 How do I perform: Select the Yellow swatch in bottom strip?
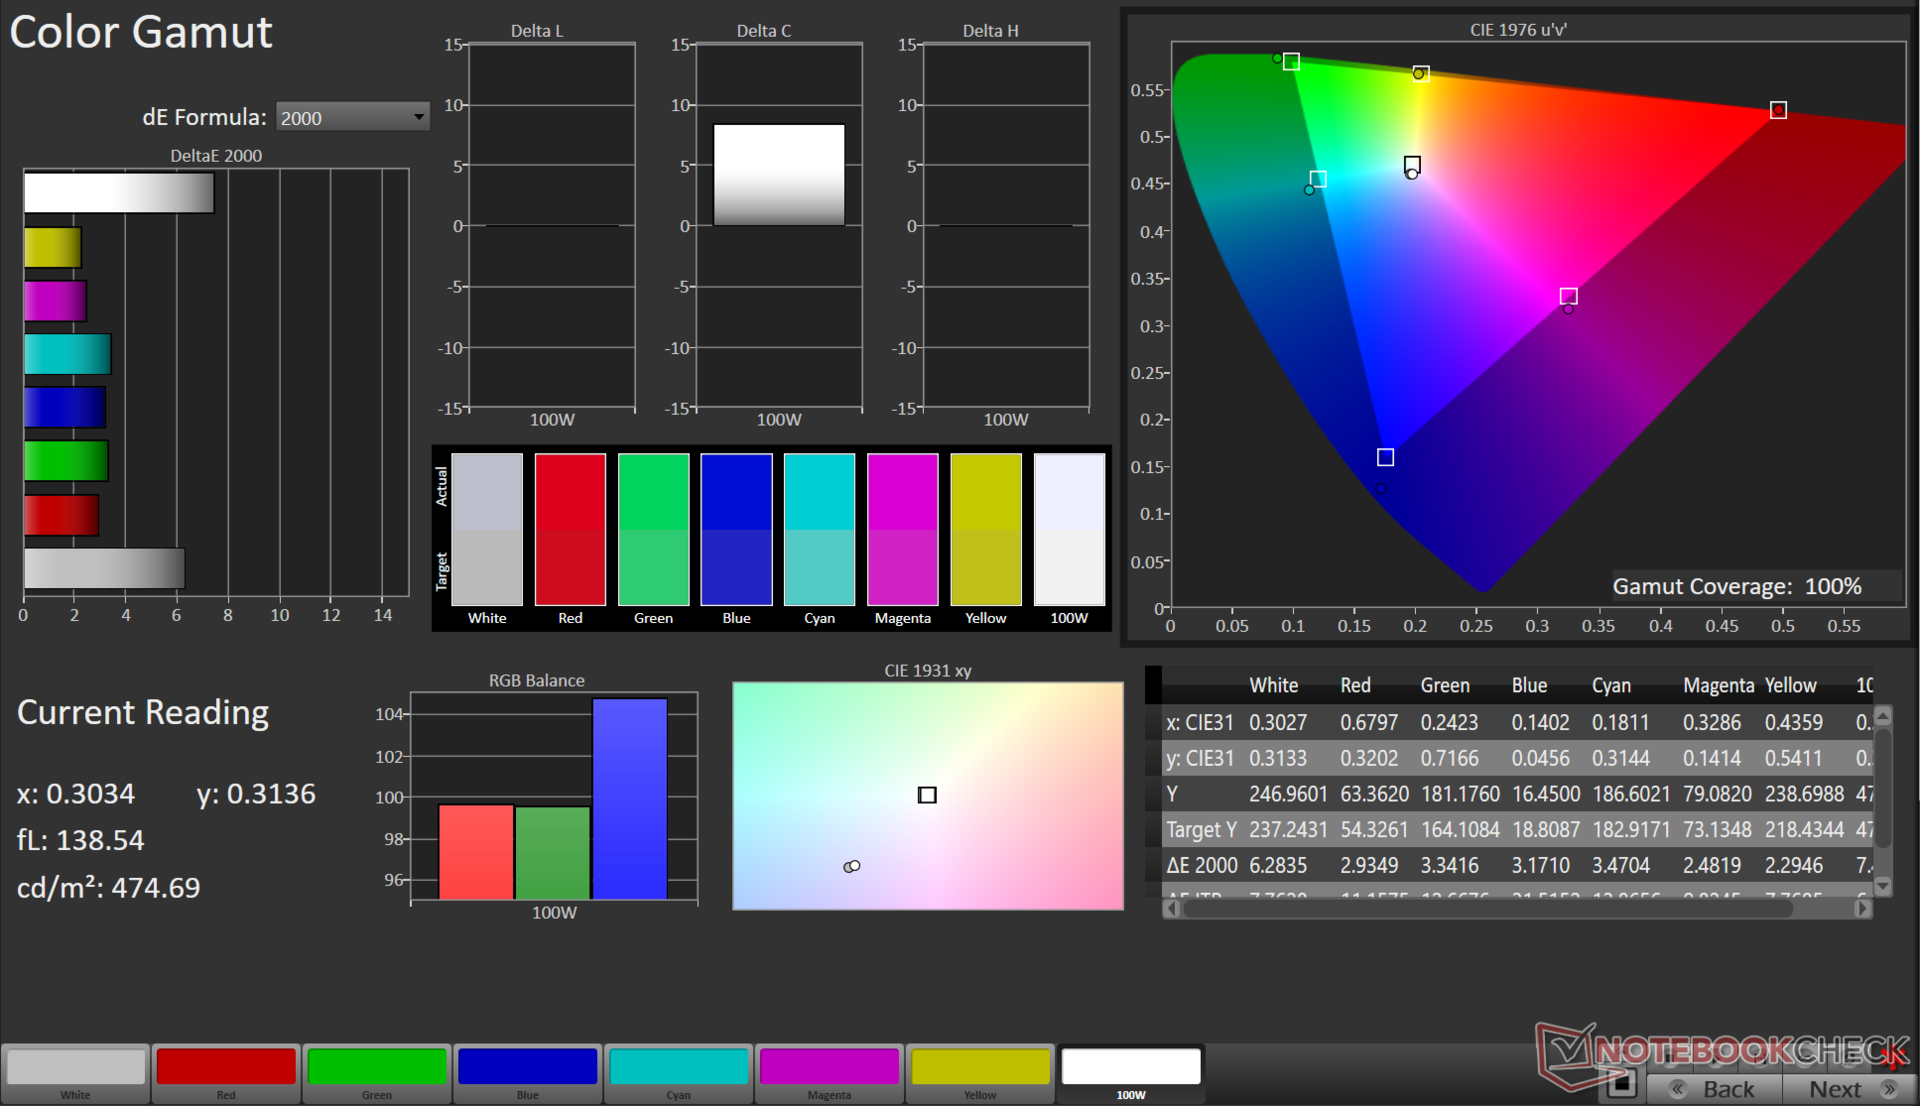click(980, 1068)
